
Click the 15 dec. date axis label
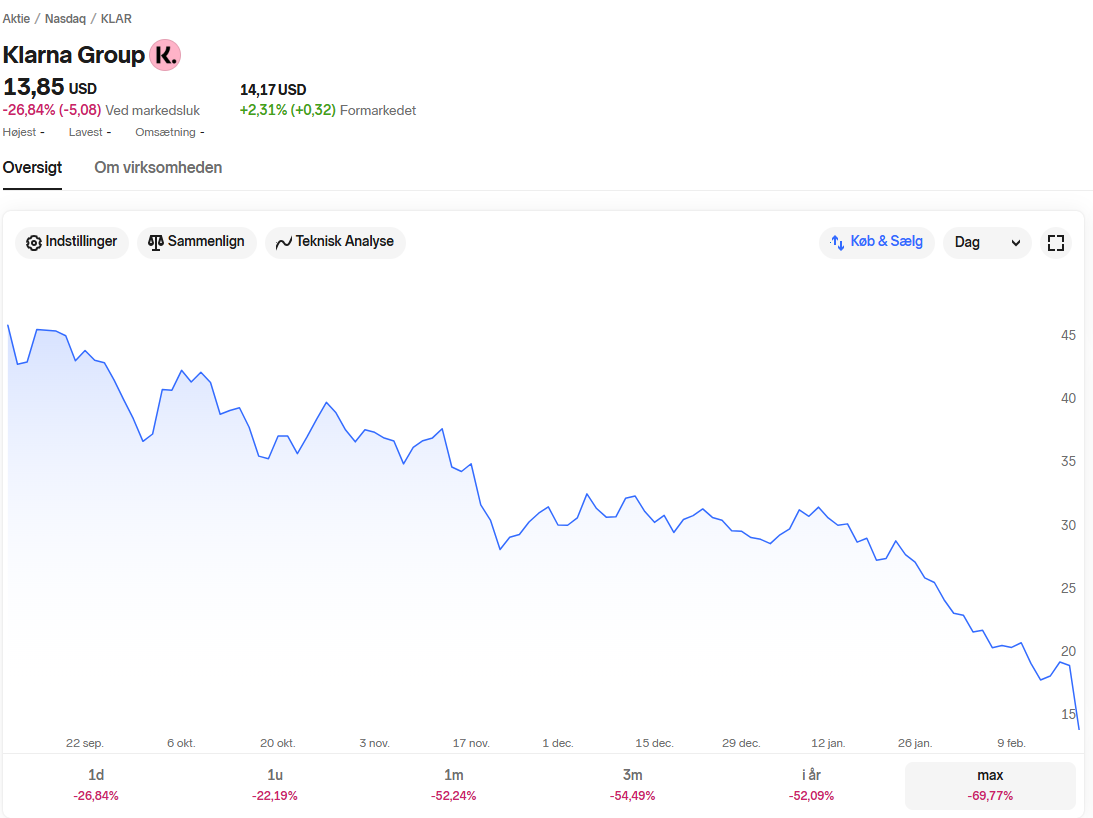tap(655, 743)
